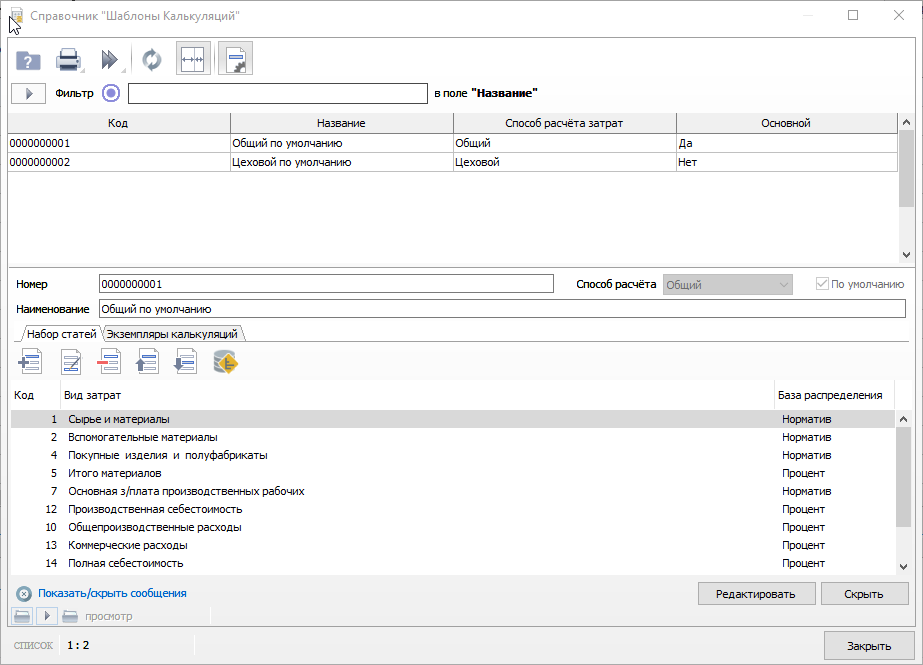The height and width of the screenshot is (665, 923).
Task: Click the database structure icon
Action: pyautogui.click(x=225, y=362)
